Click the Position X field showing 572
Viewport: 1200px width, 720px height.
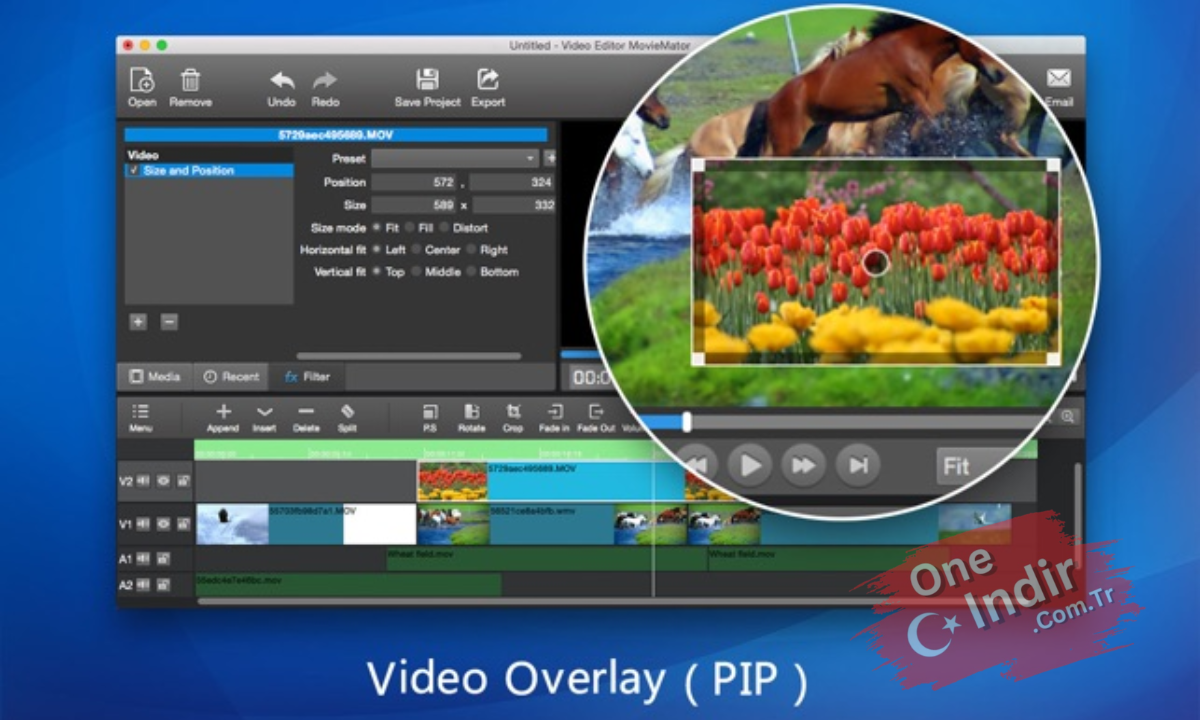click(x=414, y=183)
